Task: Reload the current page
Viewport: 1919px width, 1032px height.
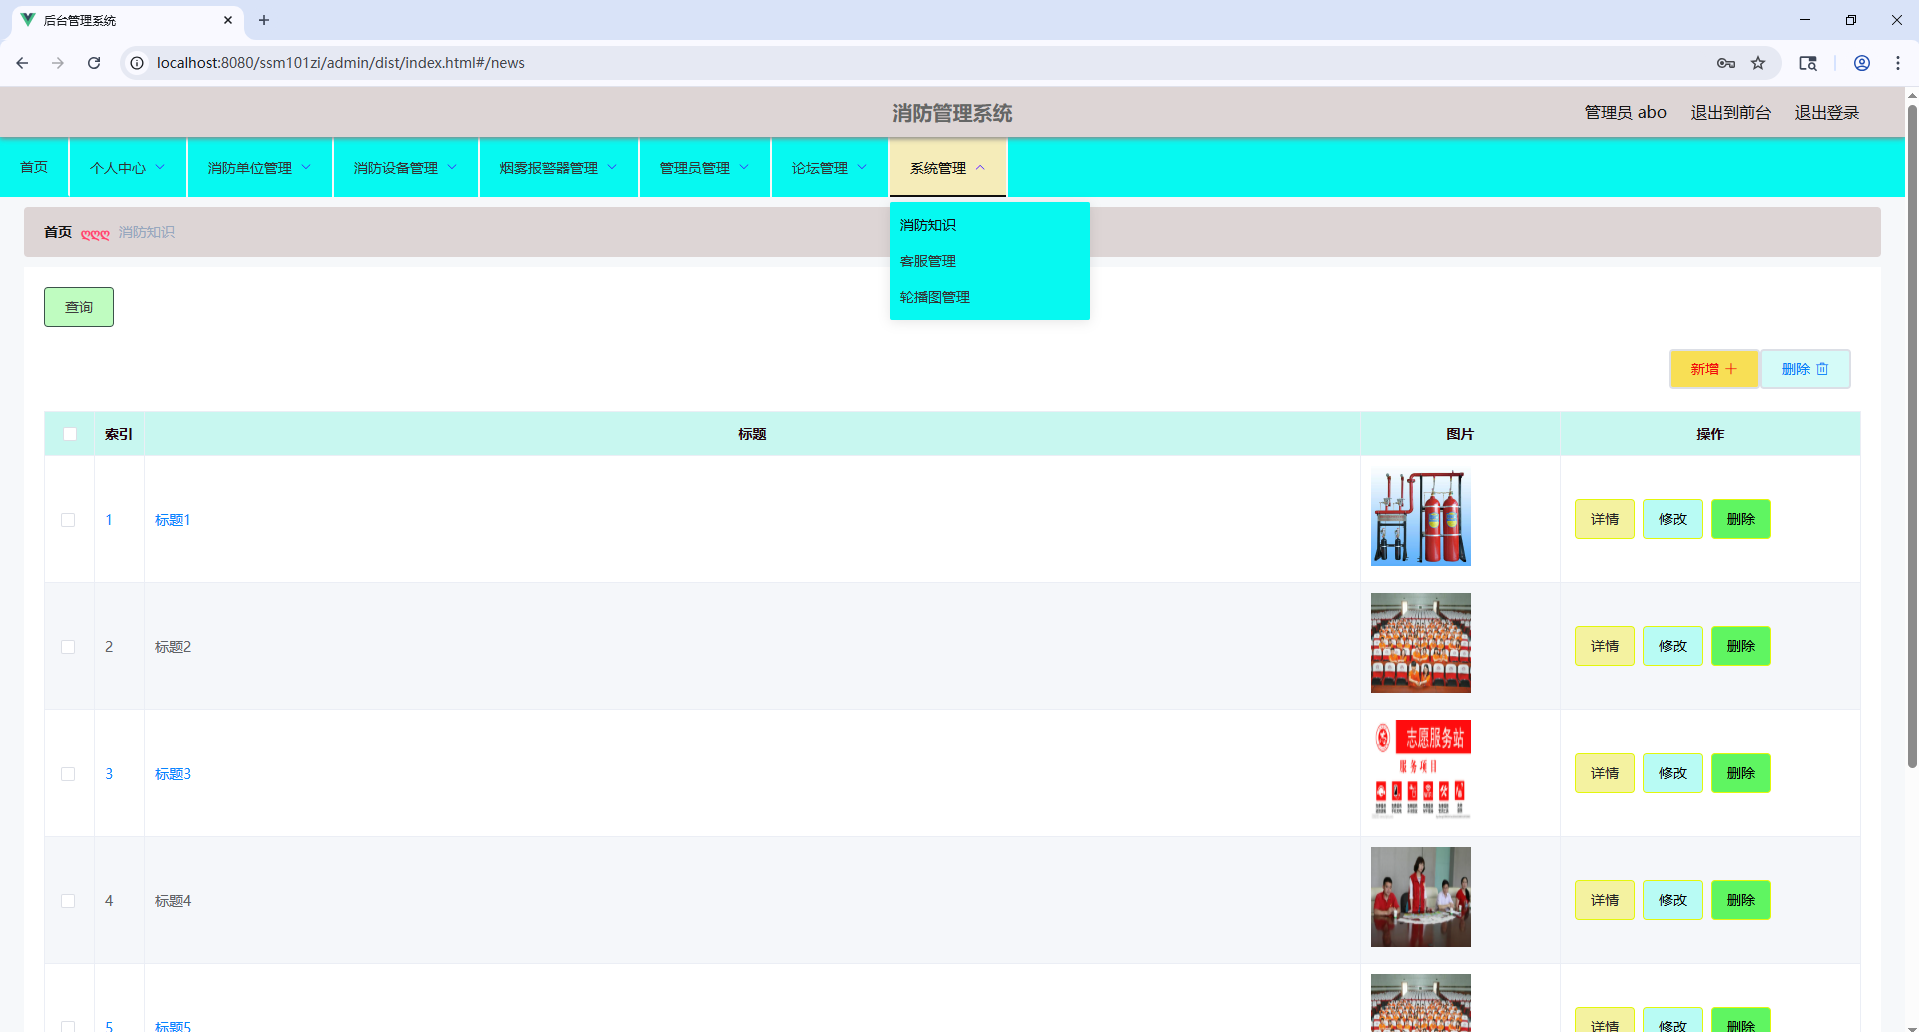Action: (x=94, y=63)
